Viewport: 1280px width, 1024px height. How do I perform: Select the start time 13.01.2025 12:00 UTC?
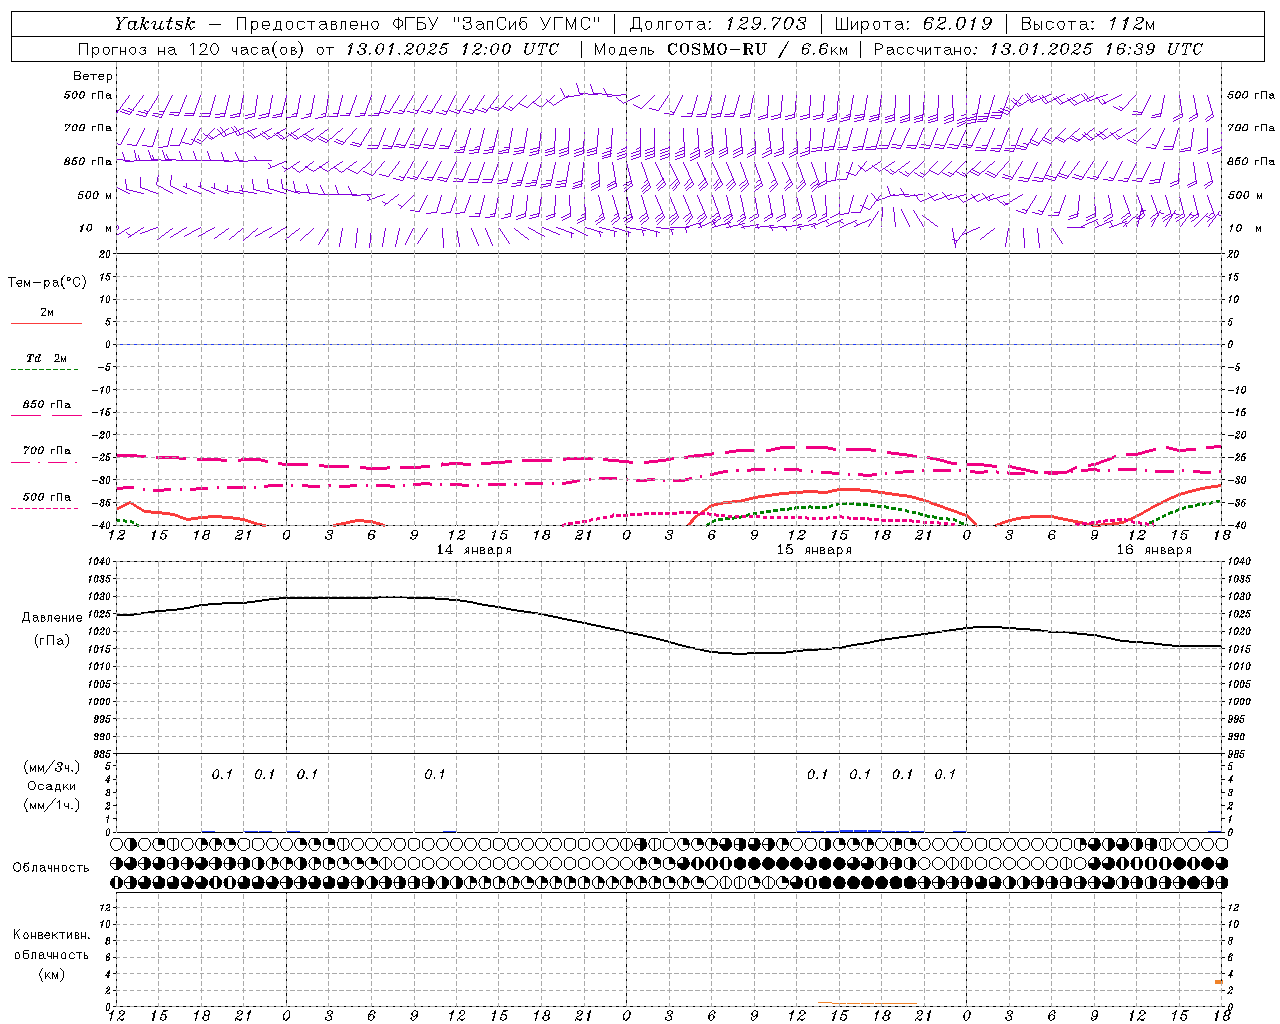452,49
